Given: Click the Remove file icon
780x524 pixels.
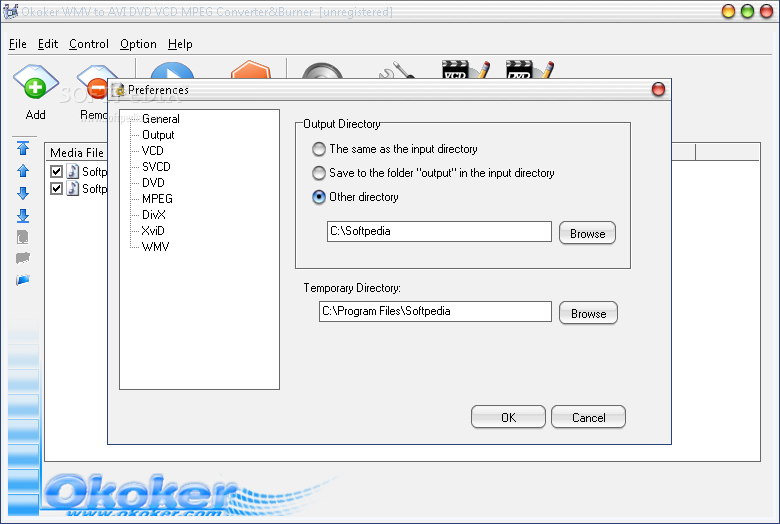Looking at the screenshot, I should tap(93, 84).
